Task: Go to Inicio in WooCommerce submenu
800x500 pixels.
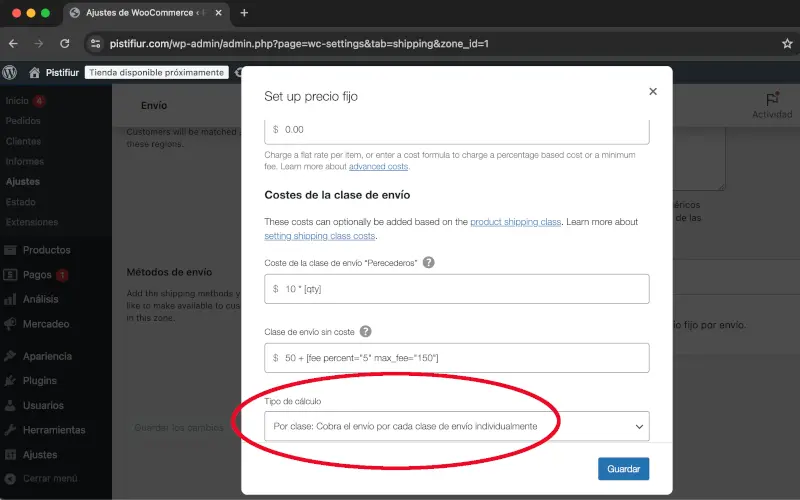Action: 17,101
